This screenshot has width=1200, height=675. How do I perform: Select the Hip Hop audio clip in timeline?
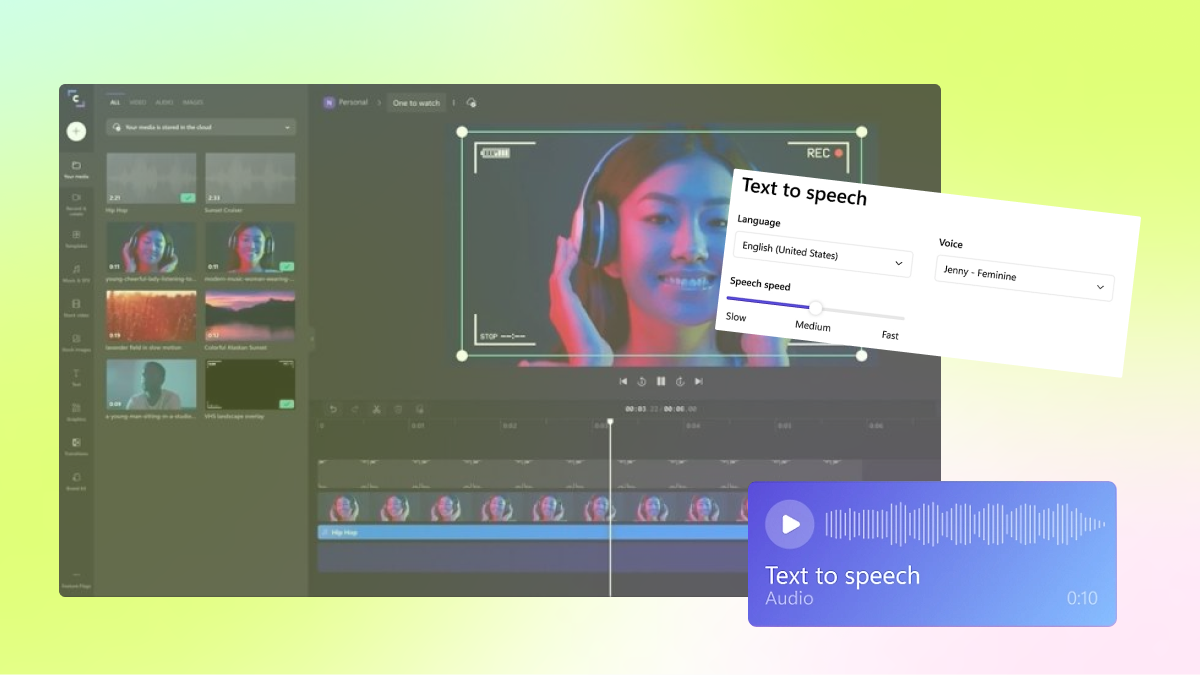[532, 533]
